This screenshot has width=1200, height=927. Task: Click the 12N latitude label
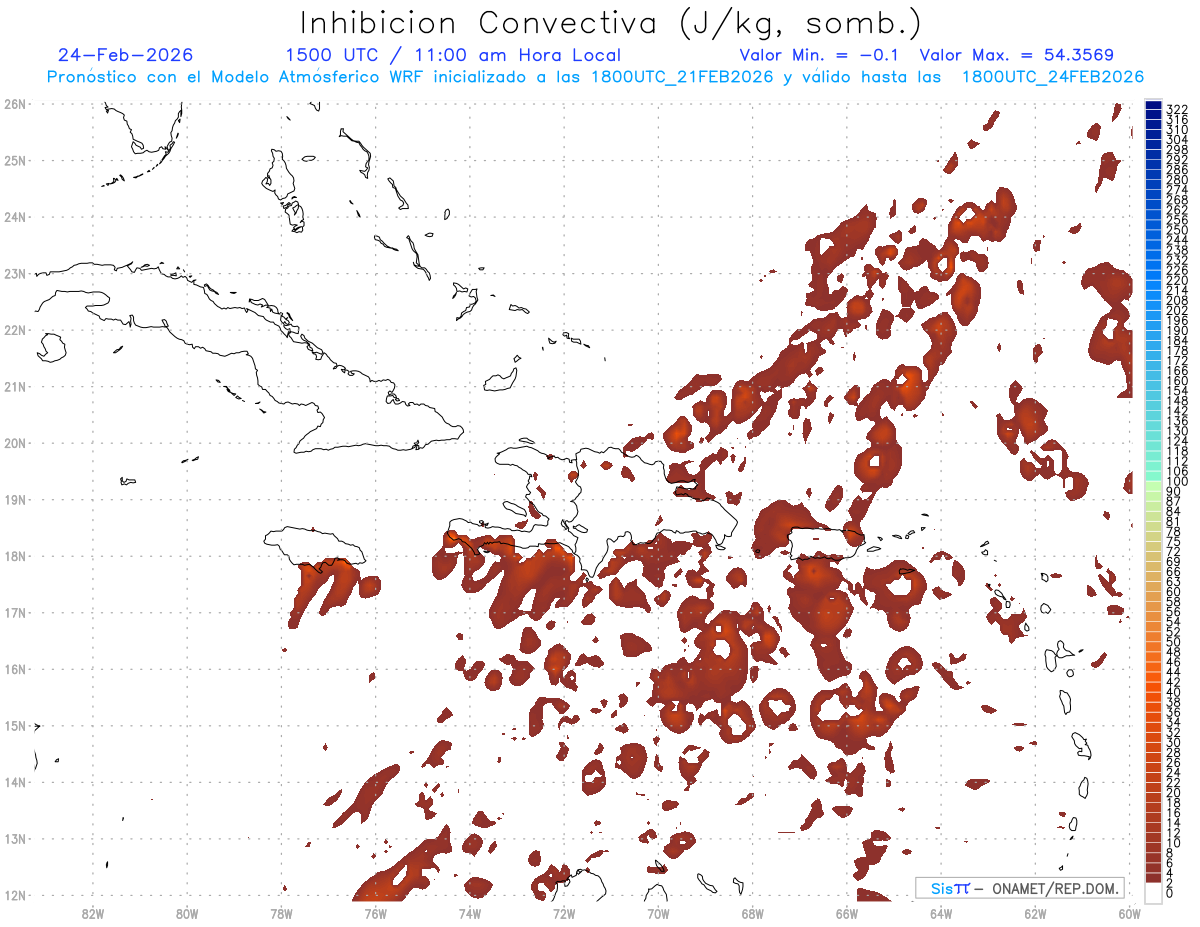[15, 895]
